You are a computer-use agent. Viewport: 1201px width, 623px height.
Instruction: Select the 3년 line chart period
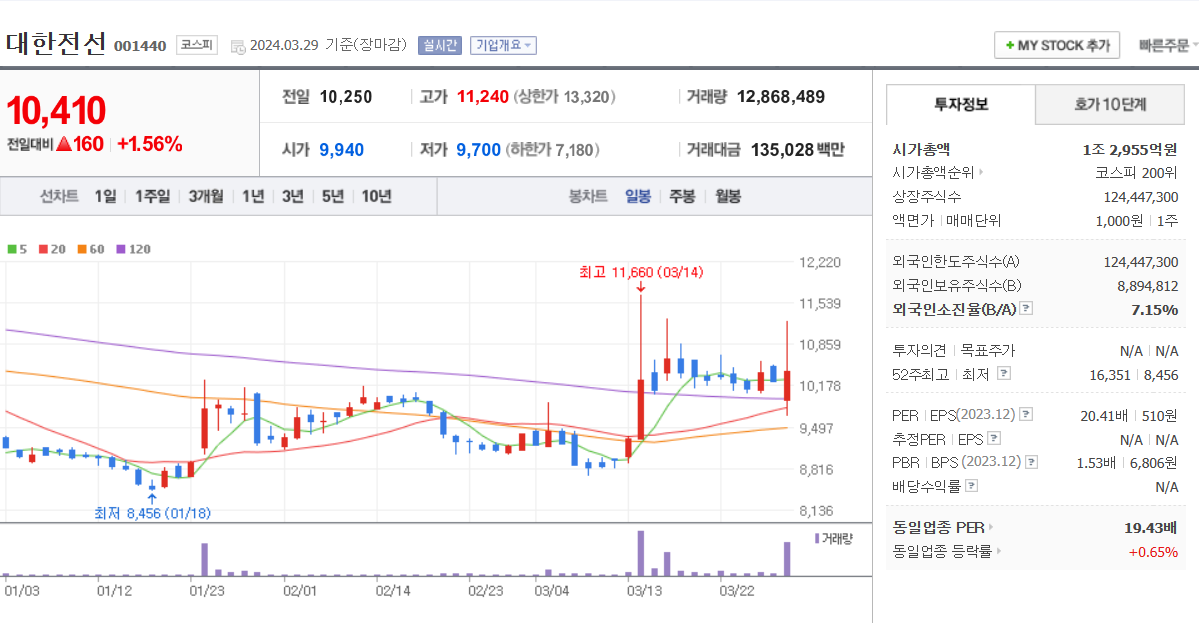click(292, 196)
